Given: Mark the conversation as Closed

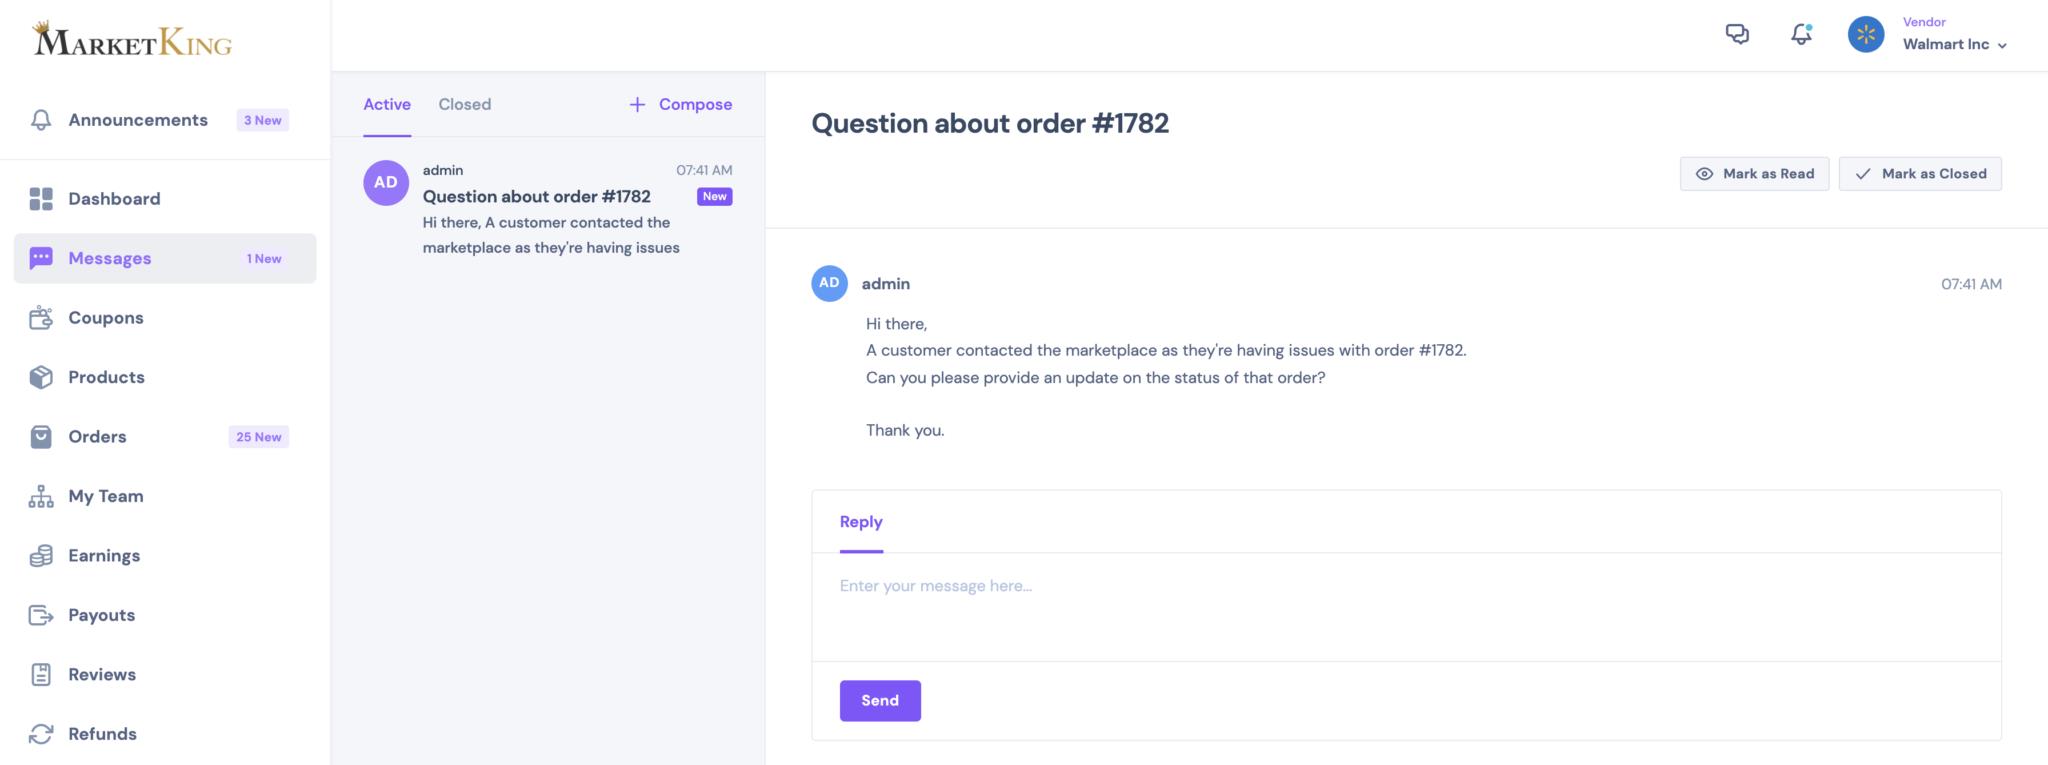Looking at the screenshot, I should tap(1920, 174).
